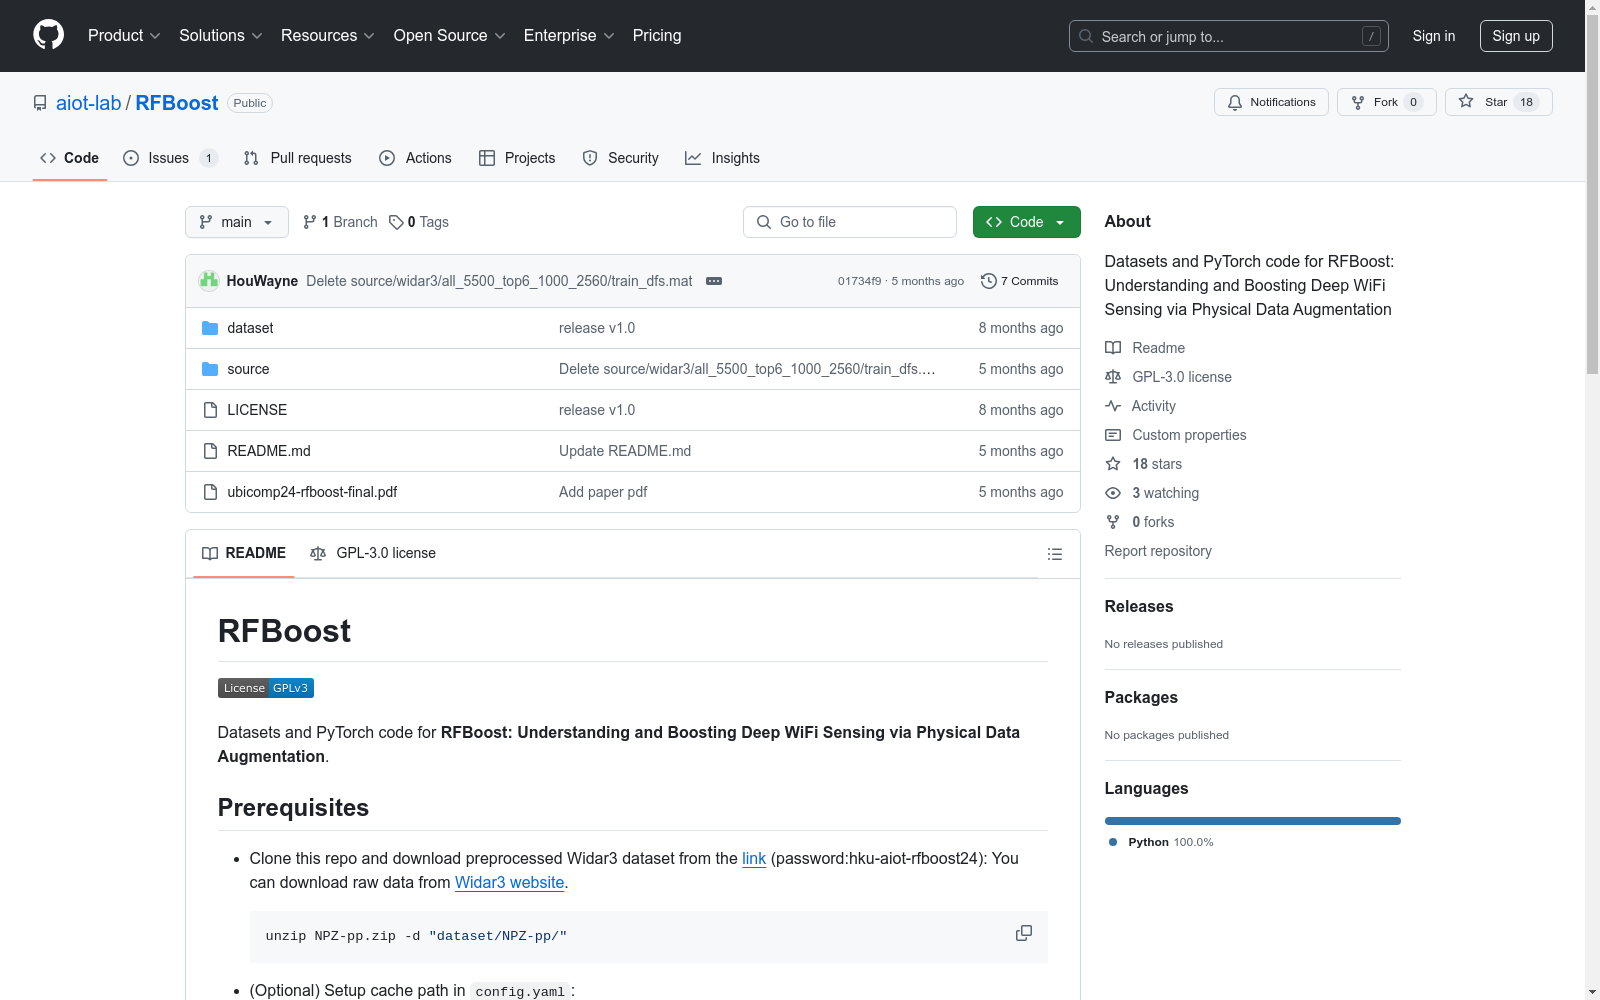This screenshot has height=1000, width=1600.
Task: Click the Pricing link
Action: [x=657, y=36]
